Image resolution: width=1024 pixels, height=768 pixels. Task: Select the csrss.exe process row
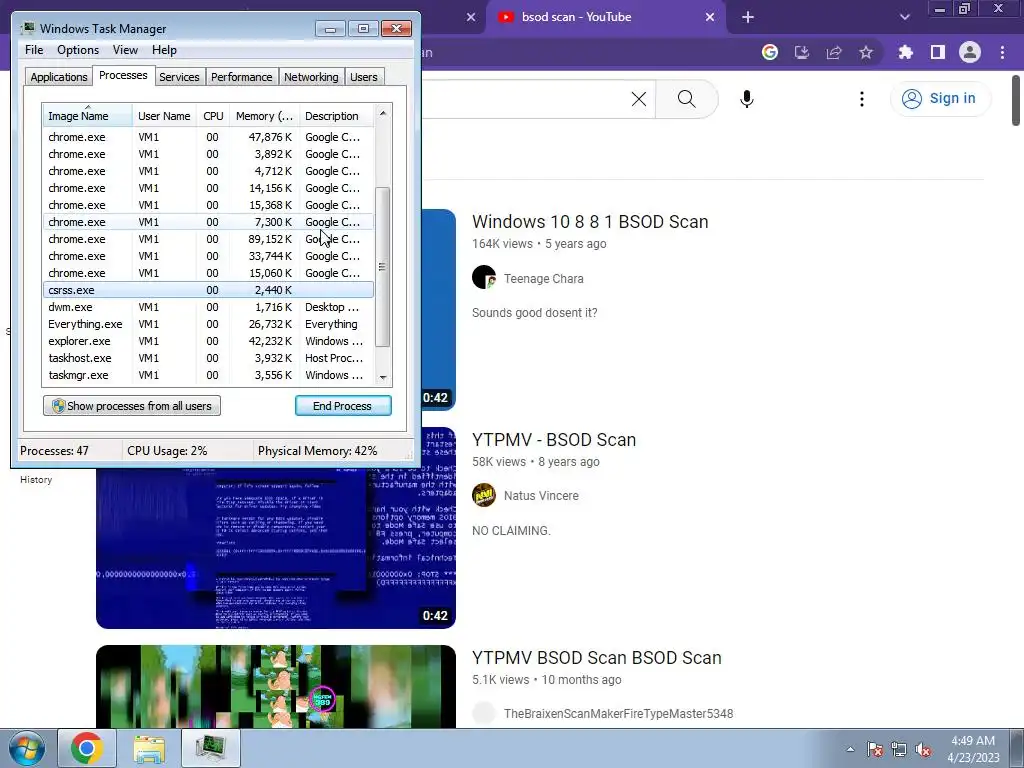pos(208,290)
